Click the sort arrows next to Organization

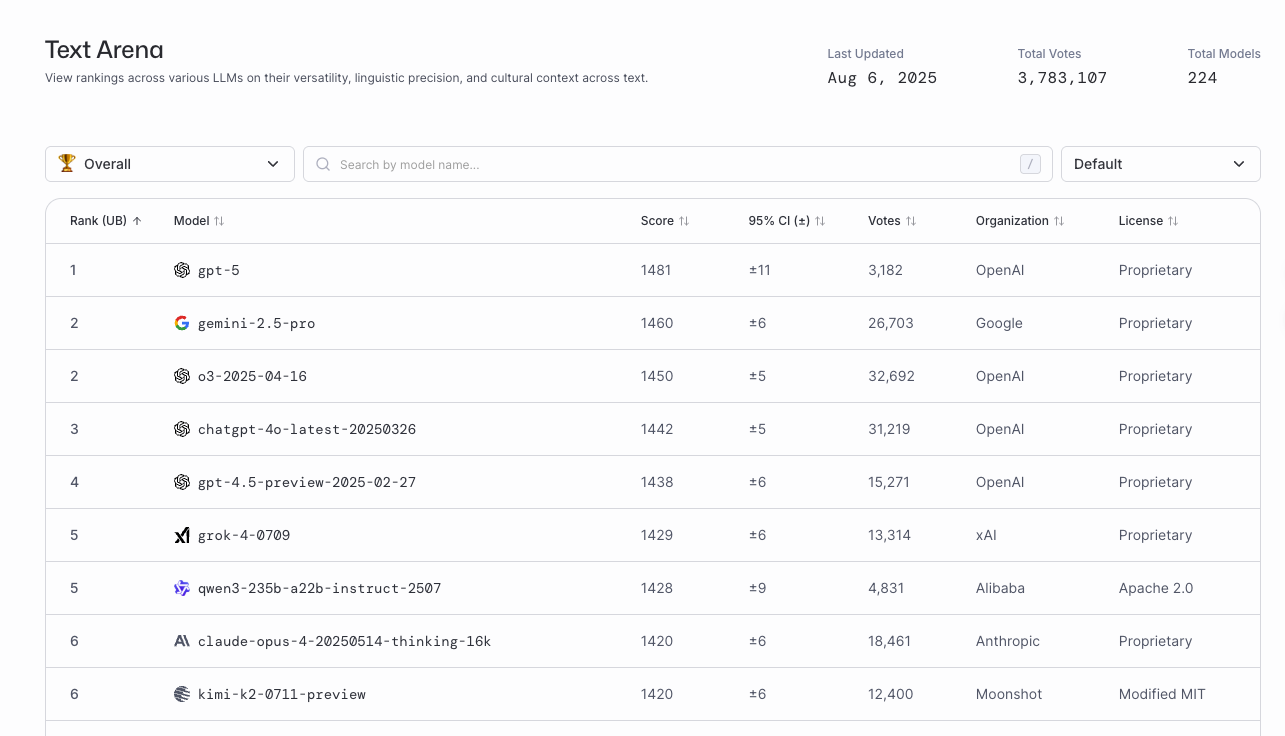pyautogui.click(x=1059, y=221)
